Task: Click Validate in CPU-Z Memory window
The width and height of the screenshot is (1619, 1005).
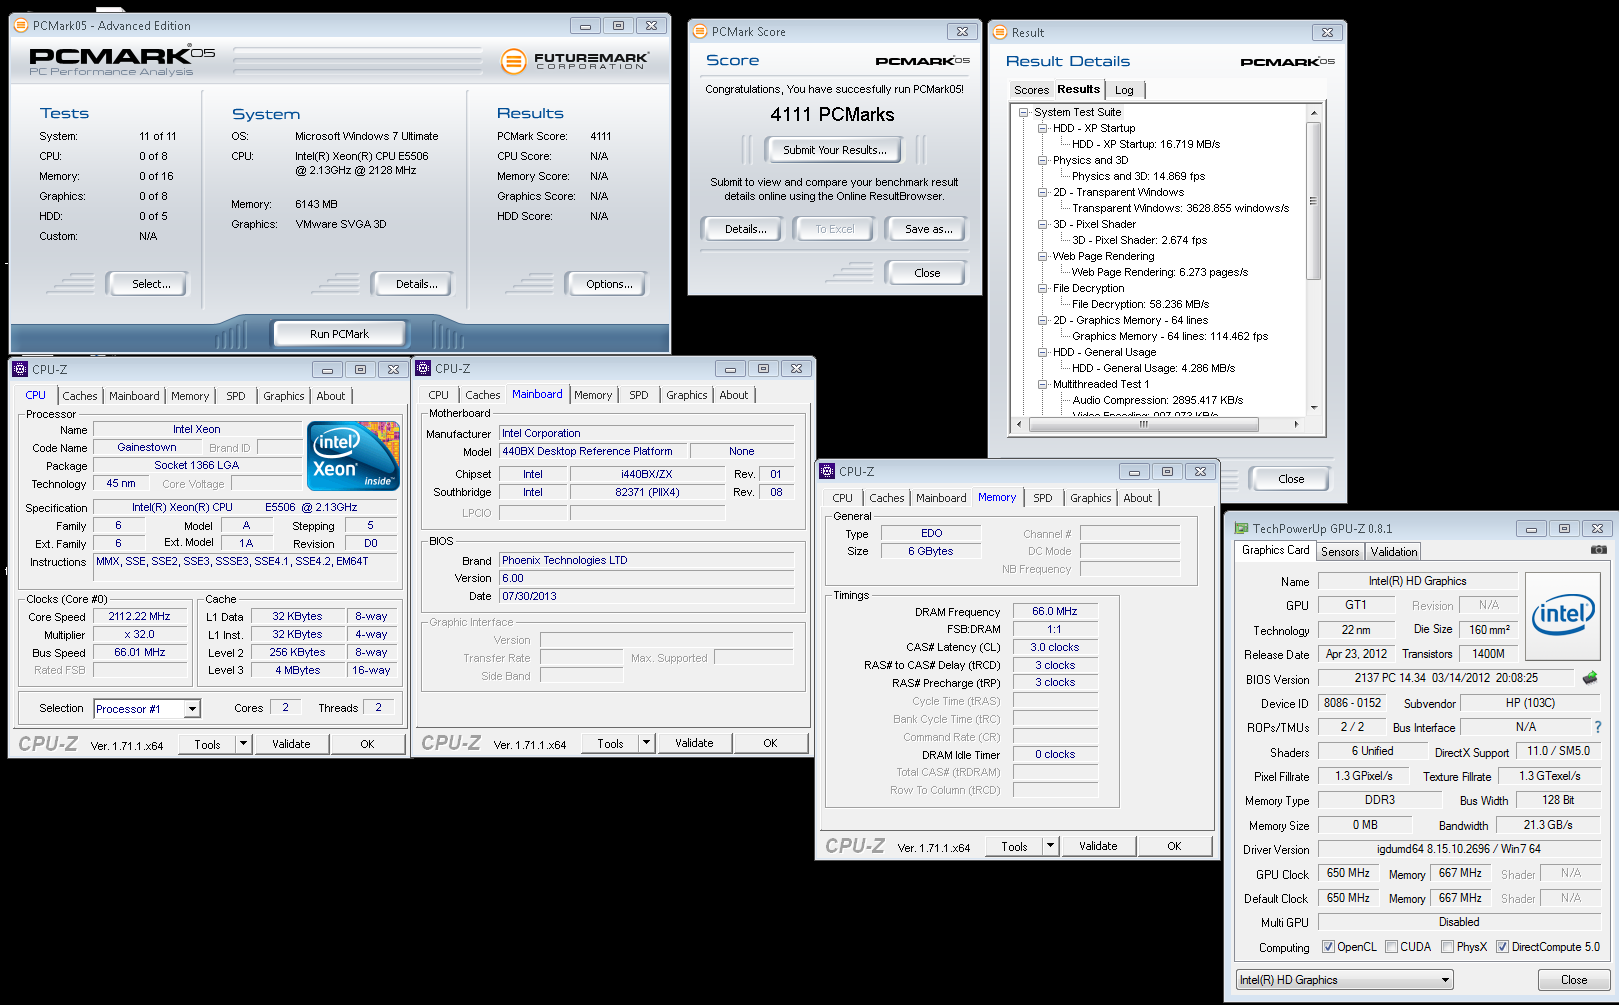Action: 1098,846
